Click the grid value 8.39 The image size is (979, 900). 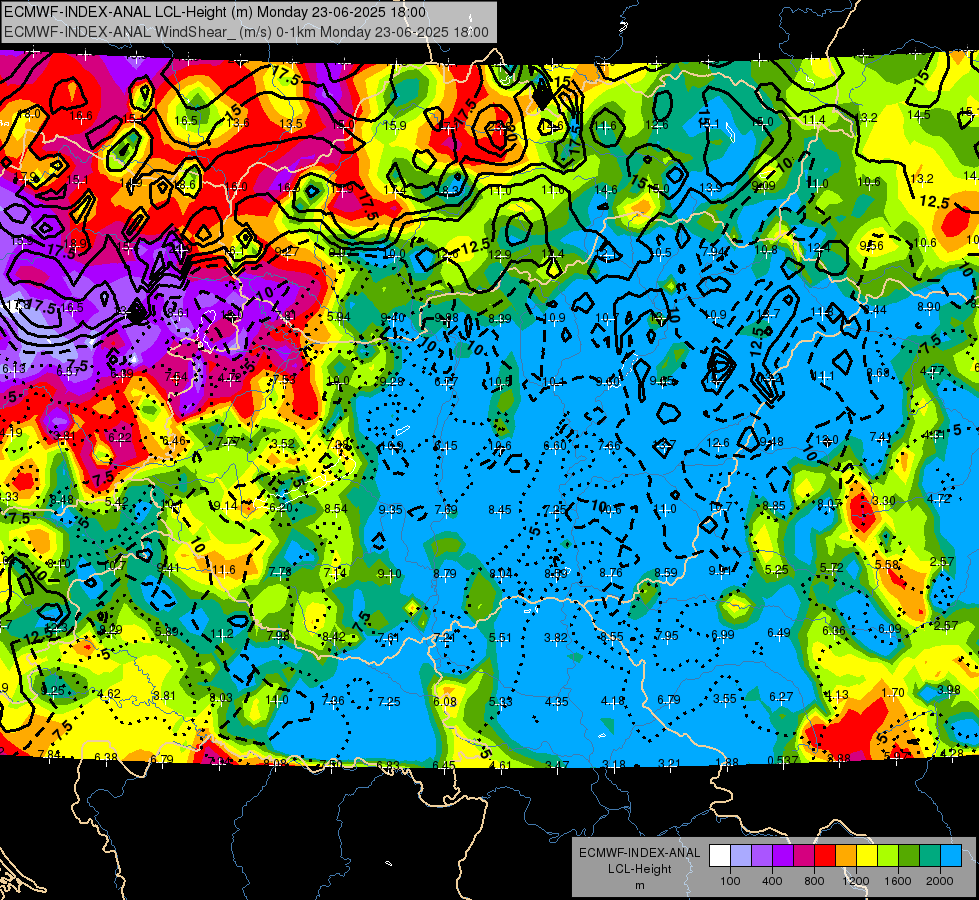click(500, 319)
